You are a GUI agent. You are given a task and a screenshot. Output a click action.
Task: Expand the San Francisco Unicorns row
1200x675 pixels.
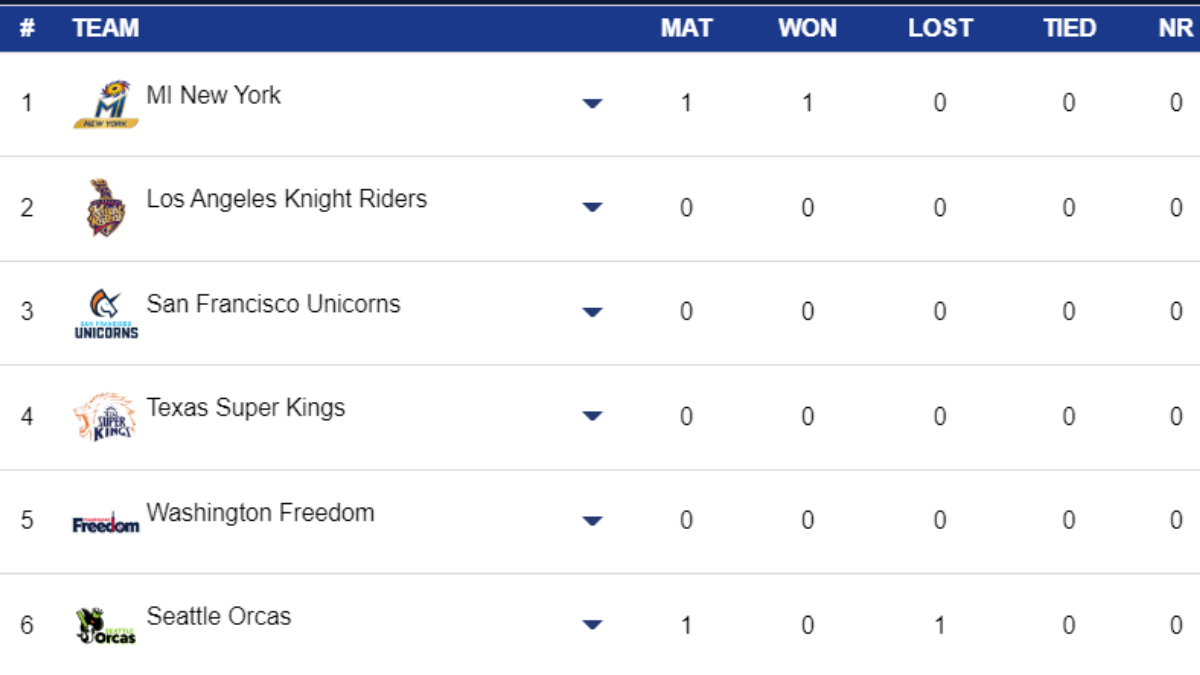(592, 312)
